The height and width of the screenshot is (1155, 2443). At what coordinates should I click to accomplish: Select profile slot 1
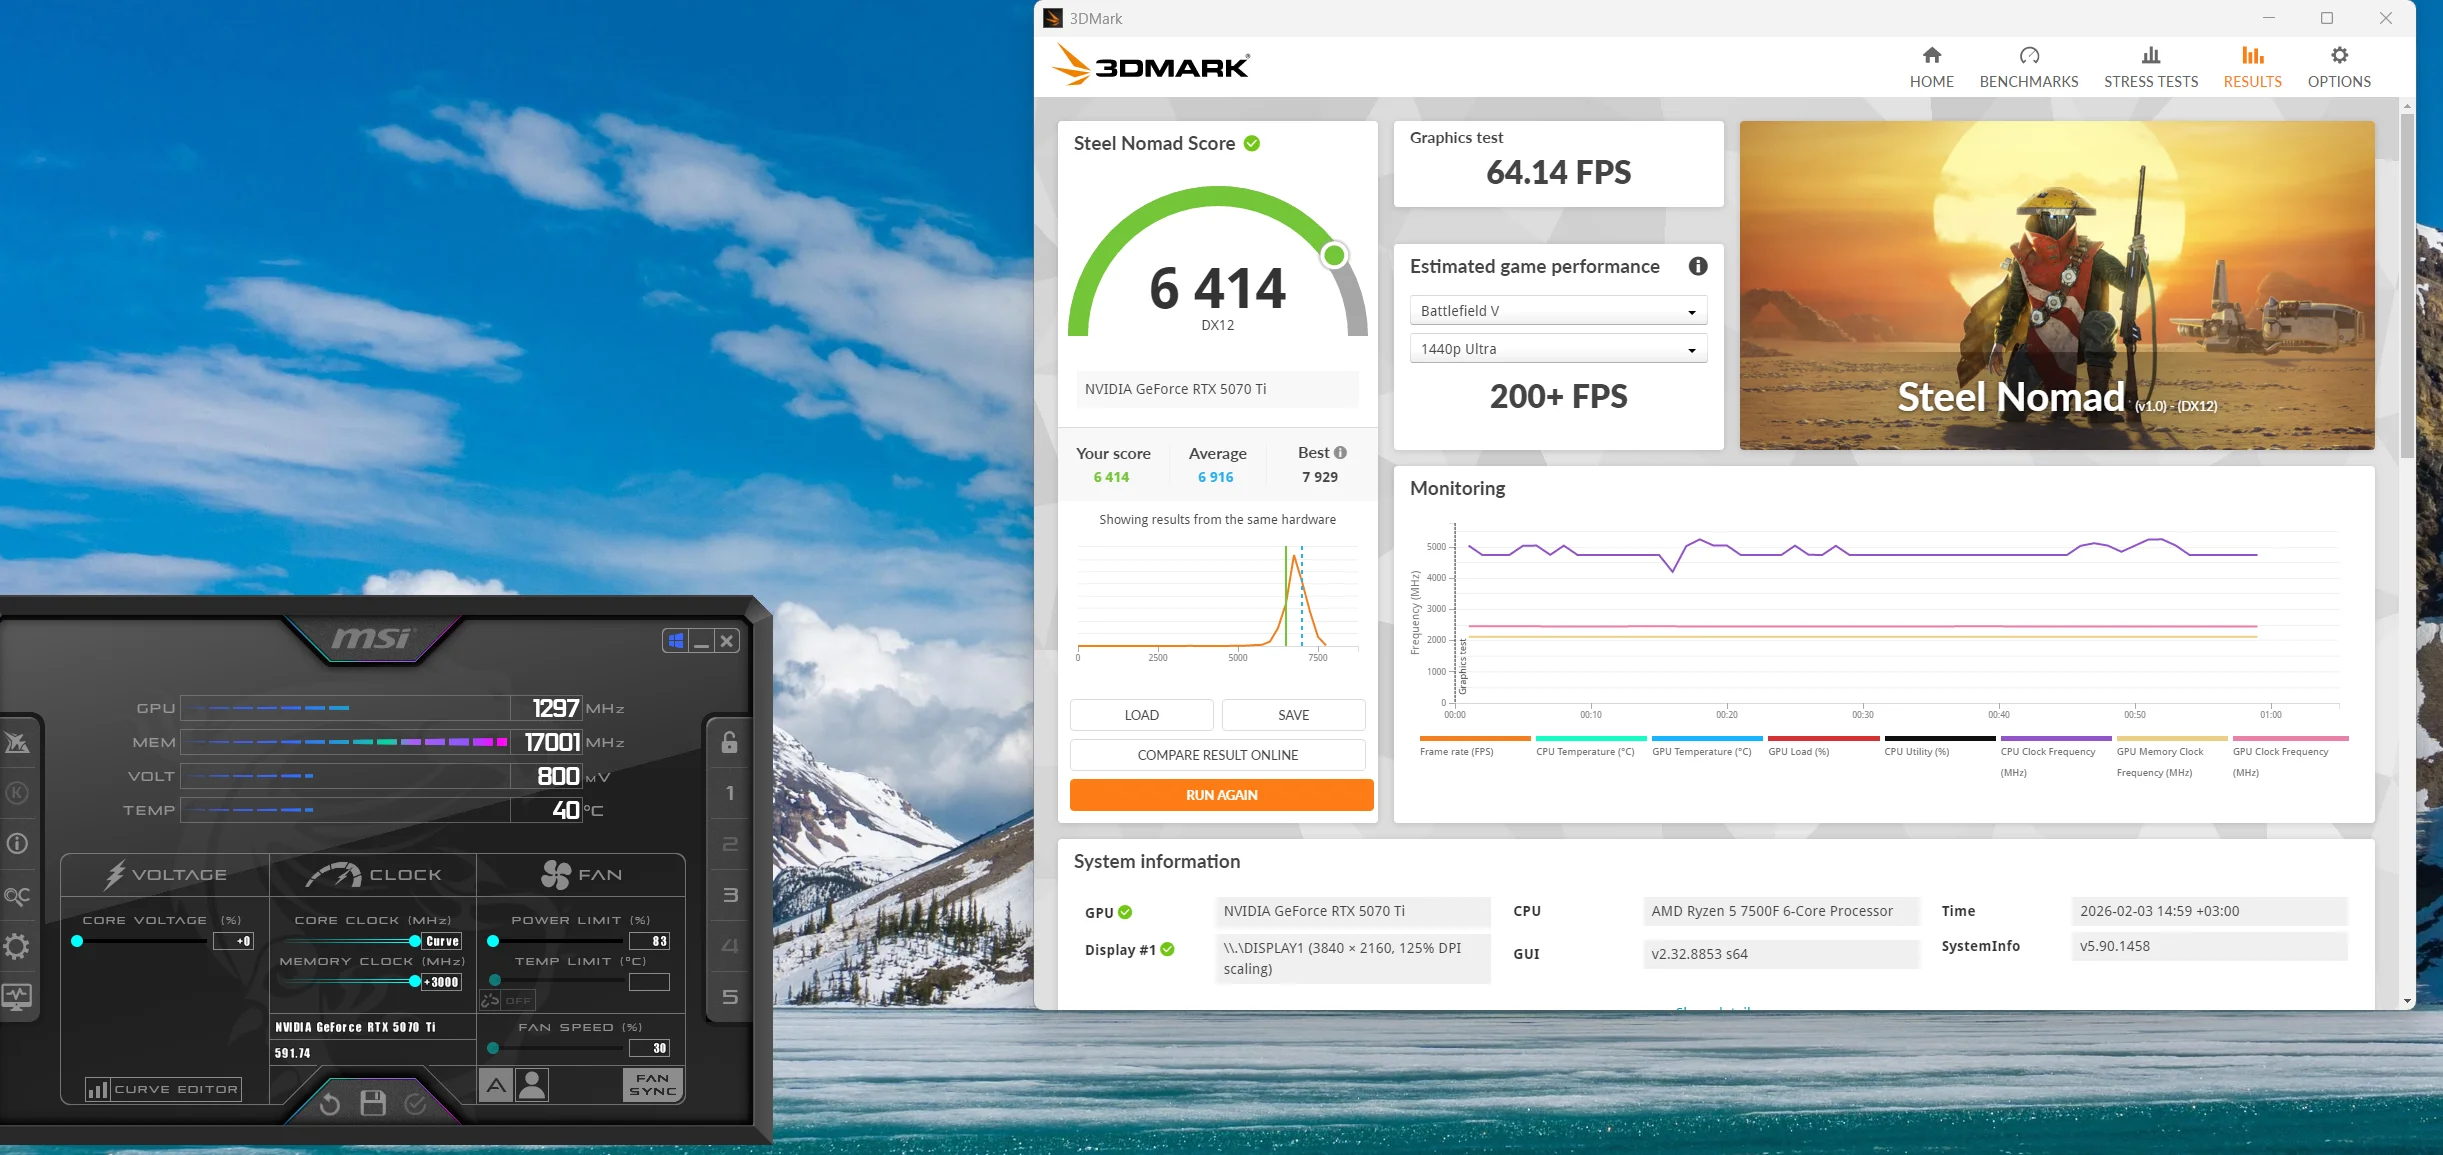click(730, 793)
